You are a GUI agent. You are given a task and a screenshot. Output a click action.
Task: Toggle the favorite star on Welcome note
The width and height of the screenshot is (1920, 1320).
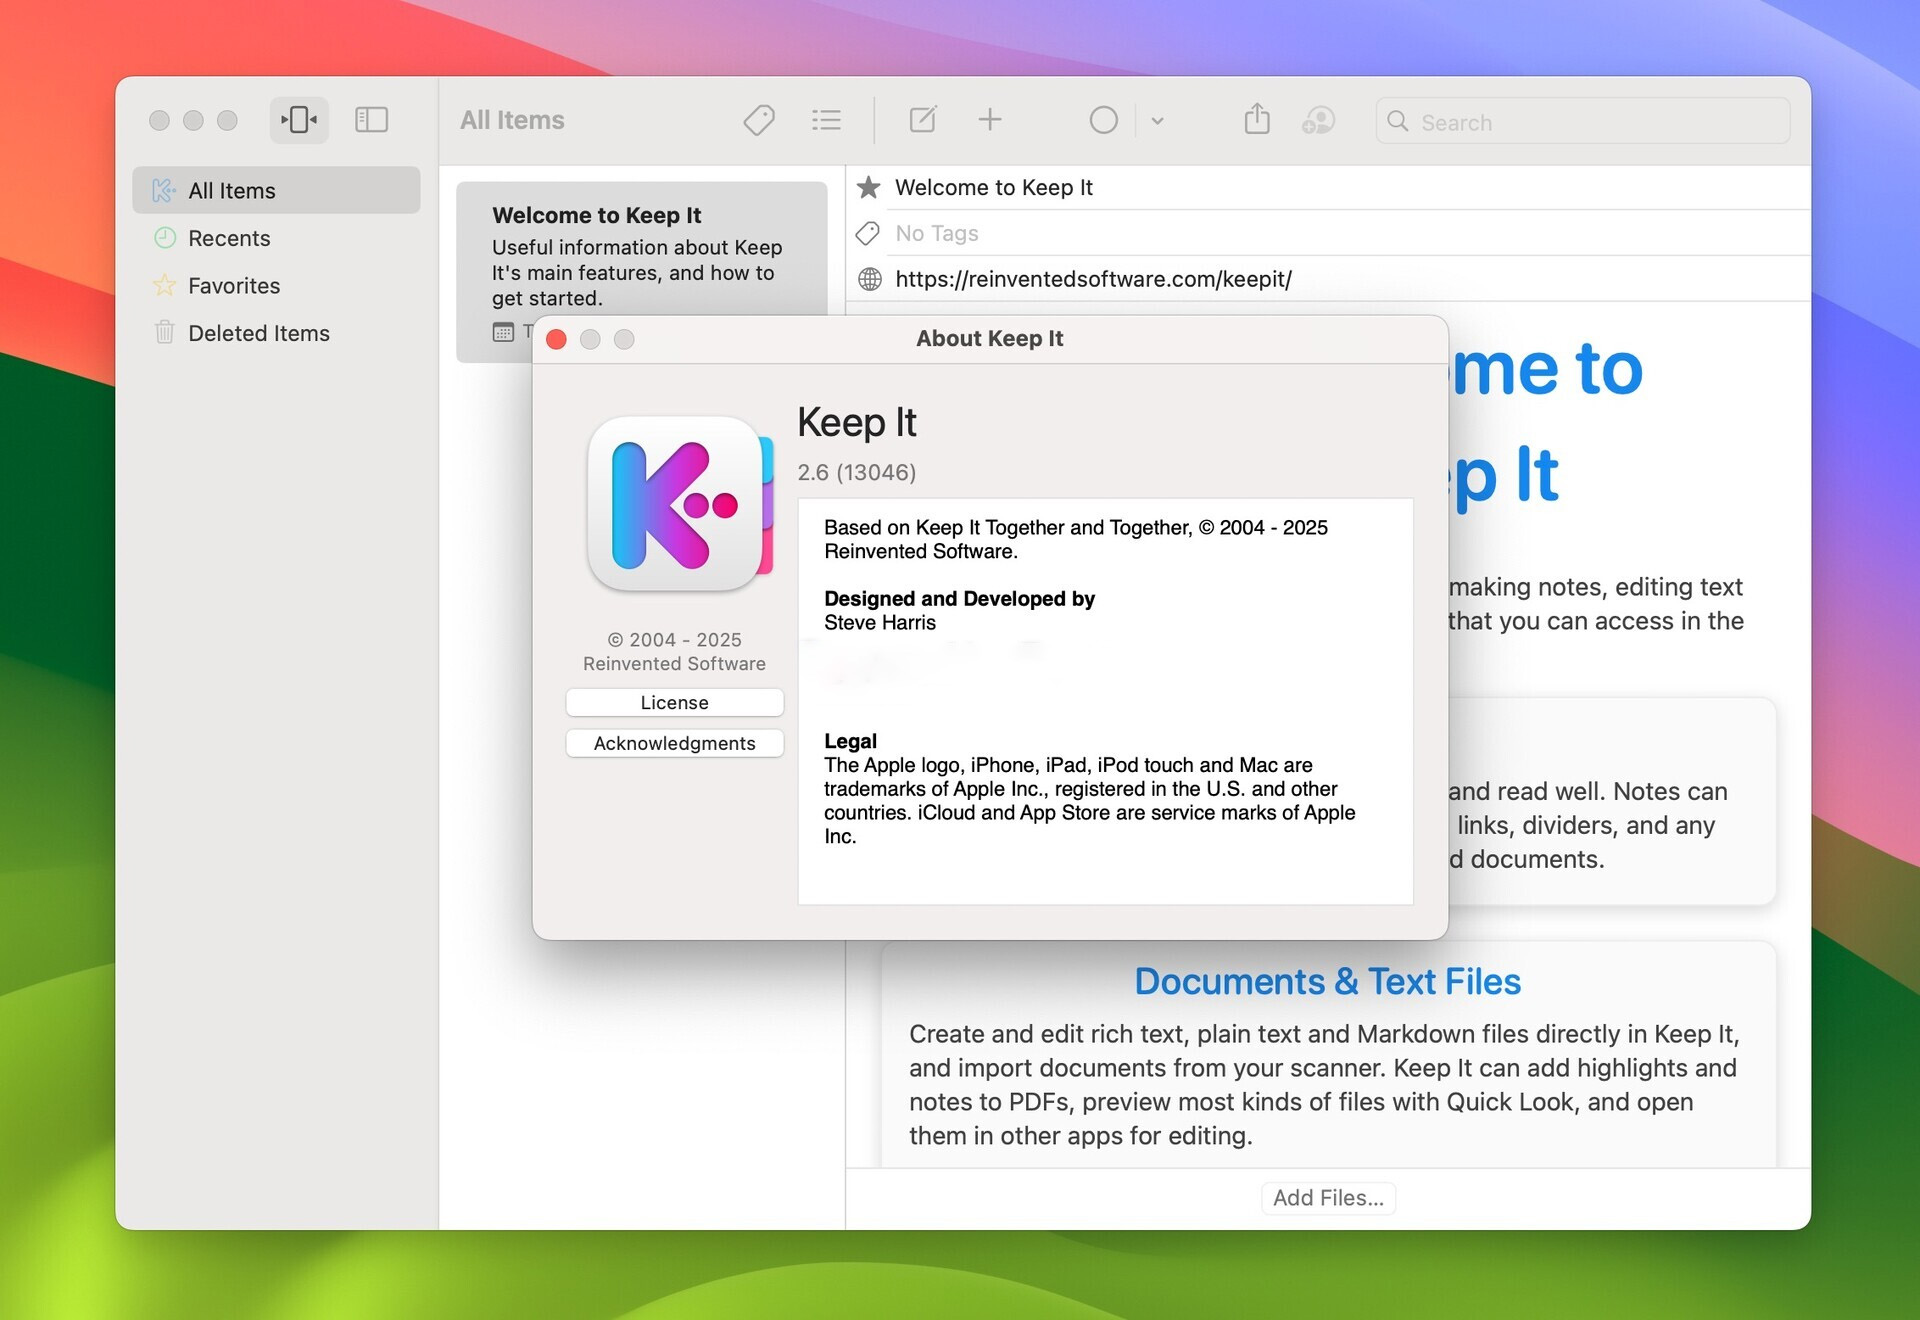click(x=869, y=187)
